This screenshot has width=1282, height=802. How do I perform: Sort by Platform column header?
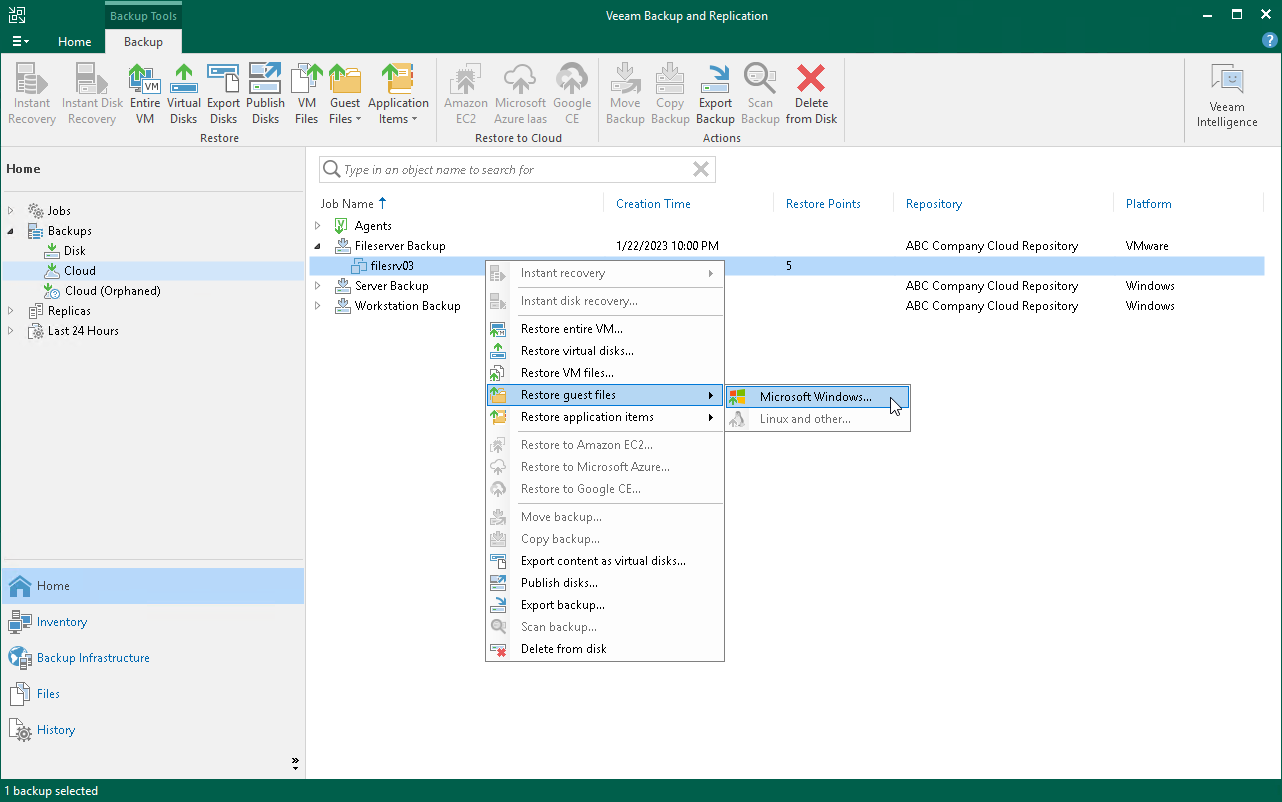[1148, 204]
